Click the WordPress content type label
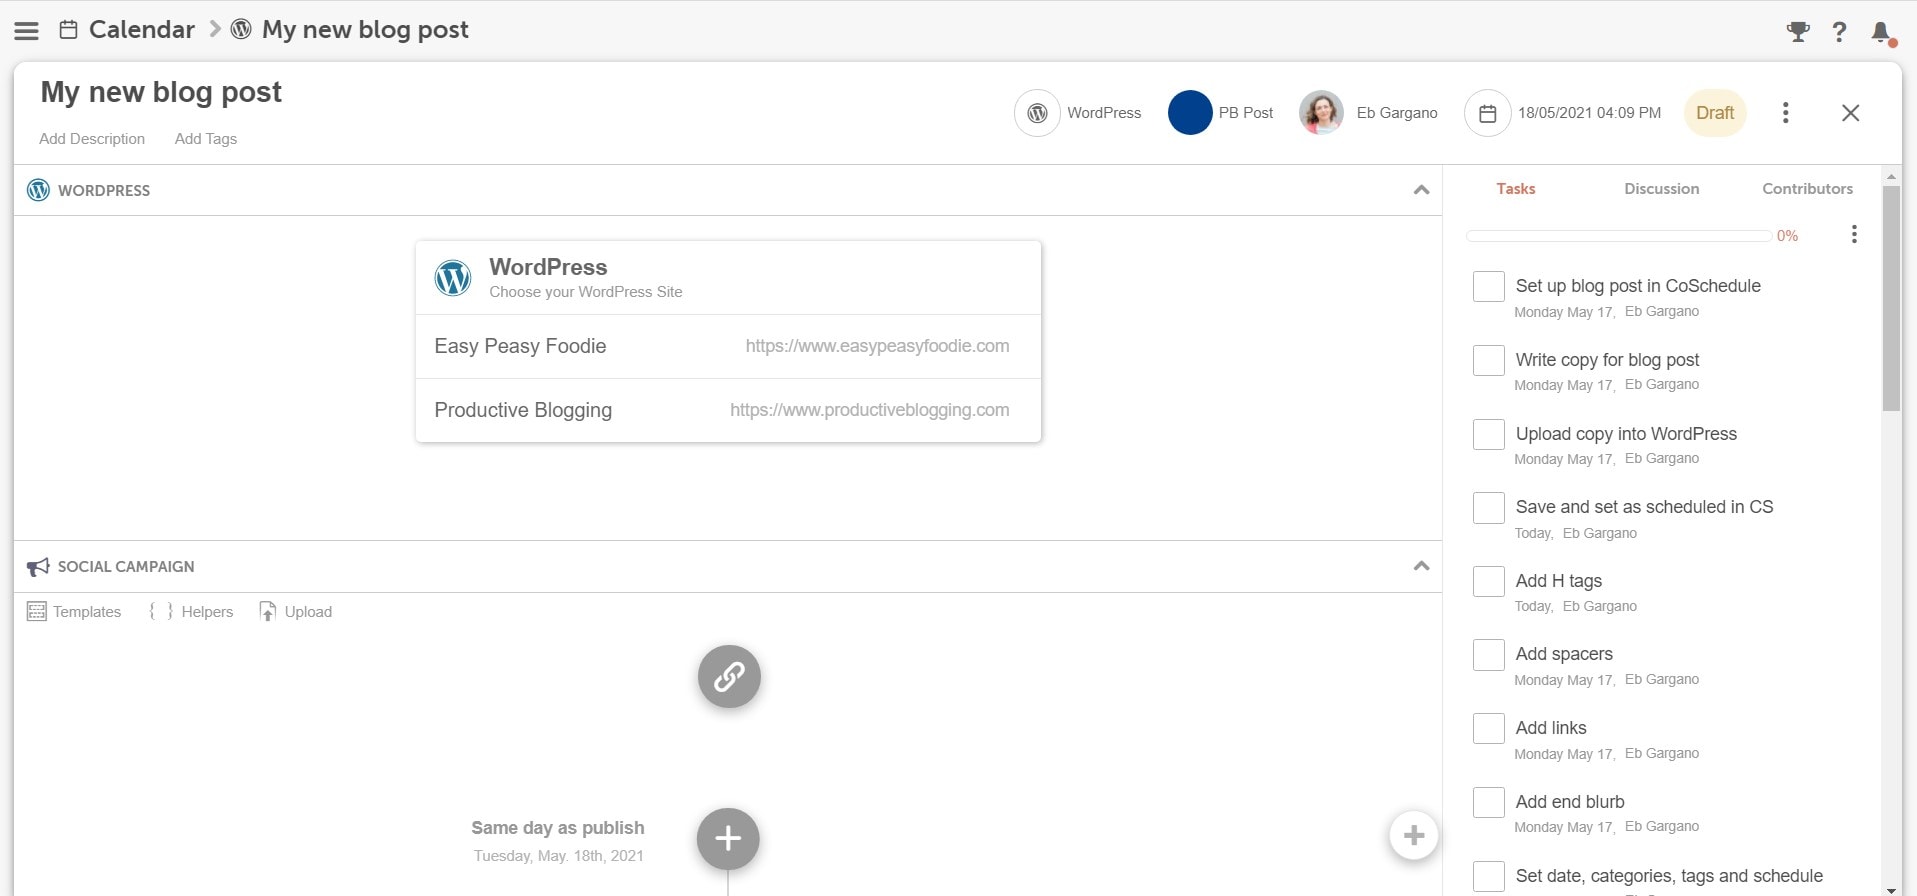The width and height of the screenshot is (1917, 896). click(1104, 113)
